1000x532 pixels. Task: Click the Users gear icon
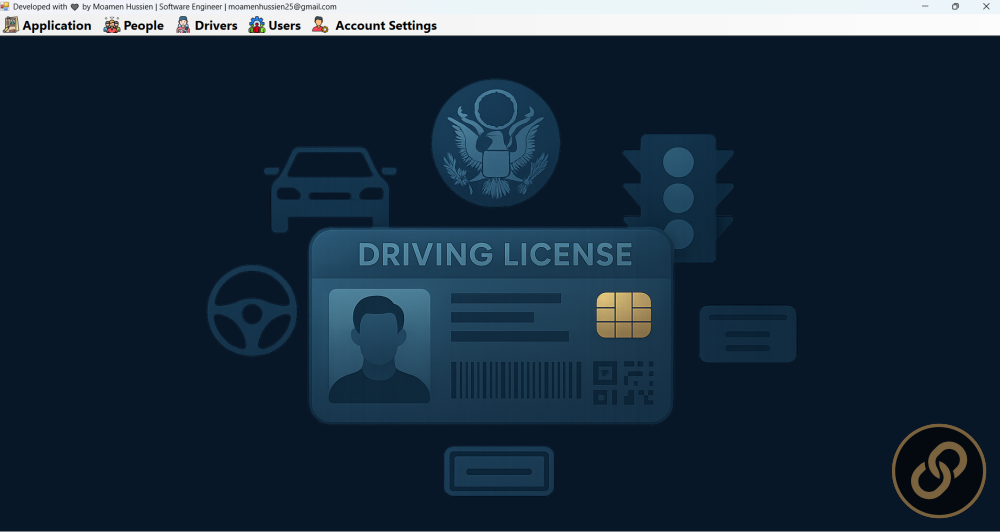click(256, 26)
